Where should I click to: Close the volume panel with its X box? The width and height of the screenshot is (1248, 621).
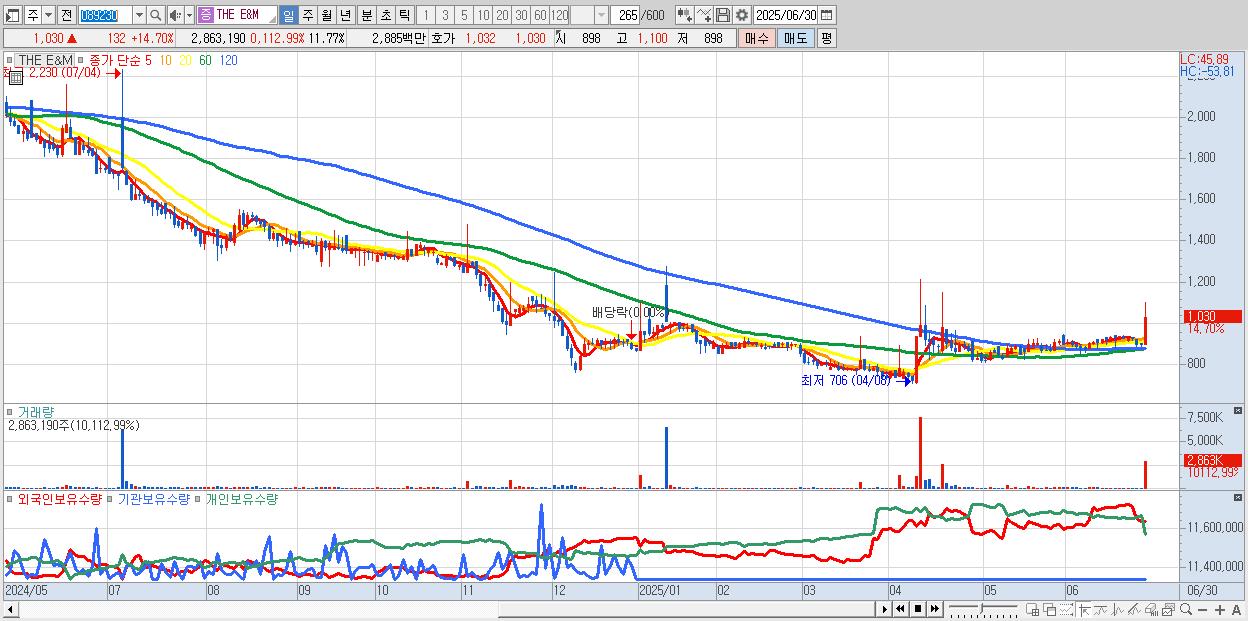pos(1238,411)
